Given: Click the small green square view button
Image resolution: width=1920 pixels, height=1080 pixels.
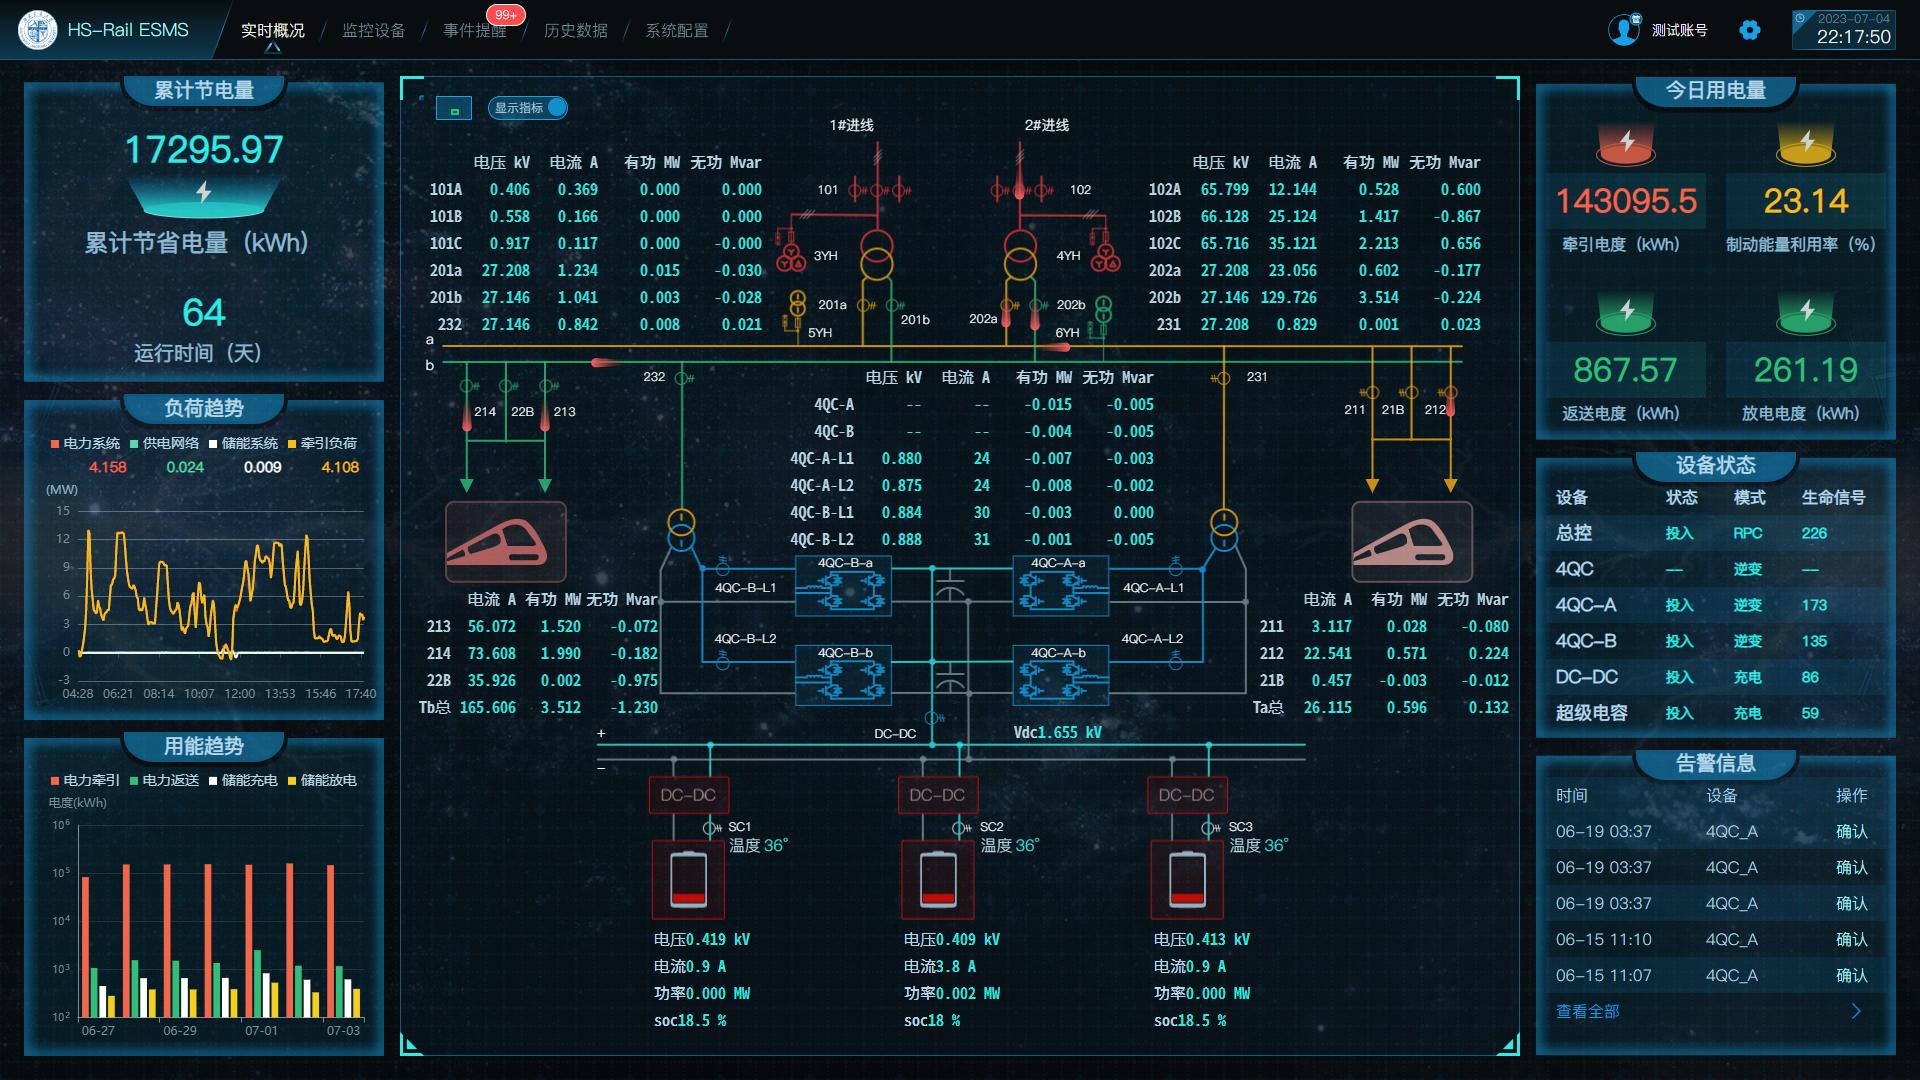Looking at the screenshot, I should click(x=454, y=108).
